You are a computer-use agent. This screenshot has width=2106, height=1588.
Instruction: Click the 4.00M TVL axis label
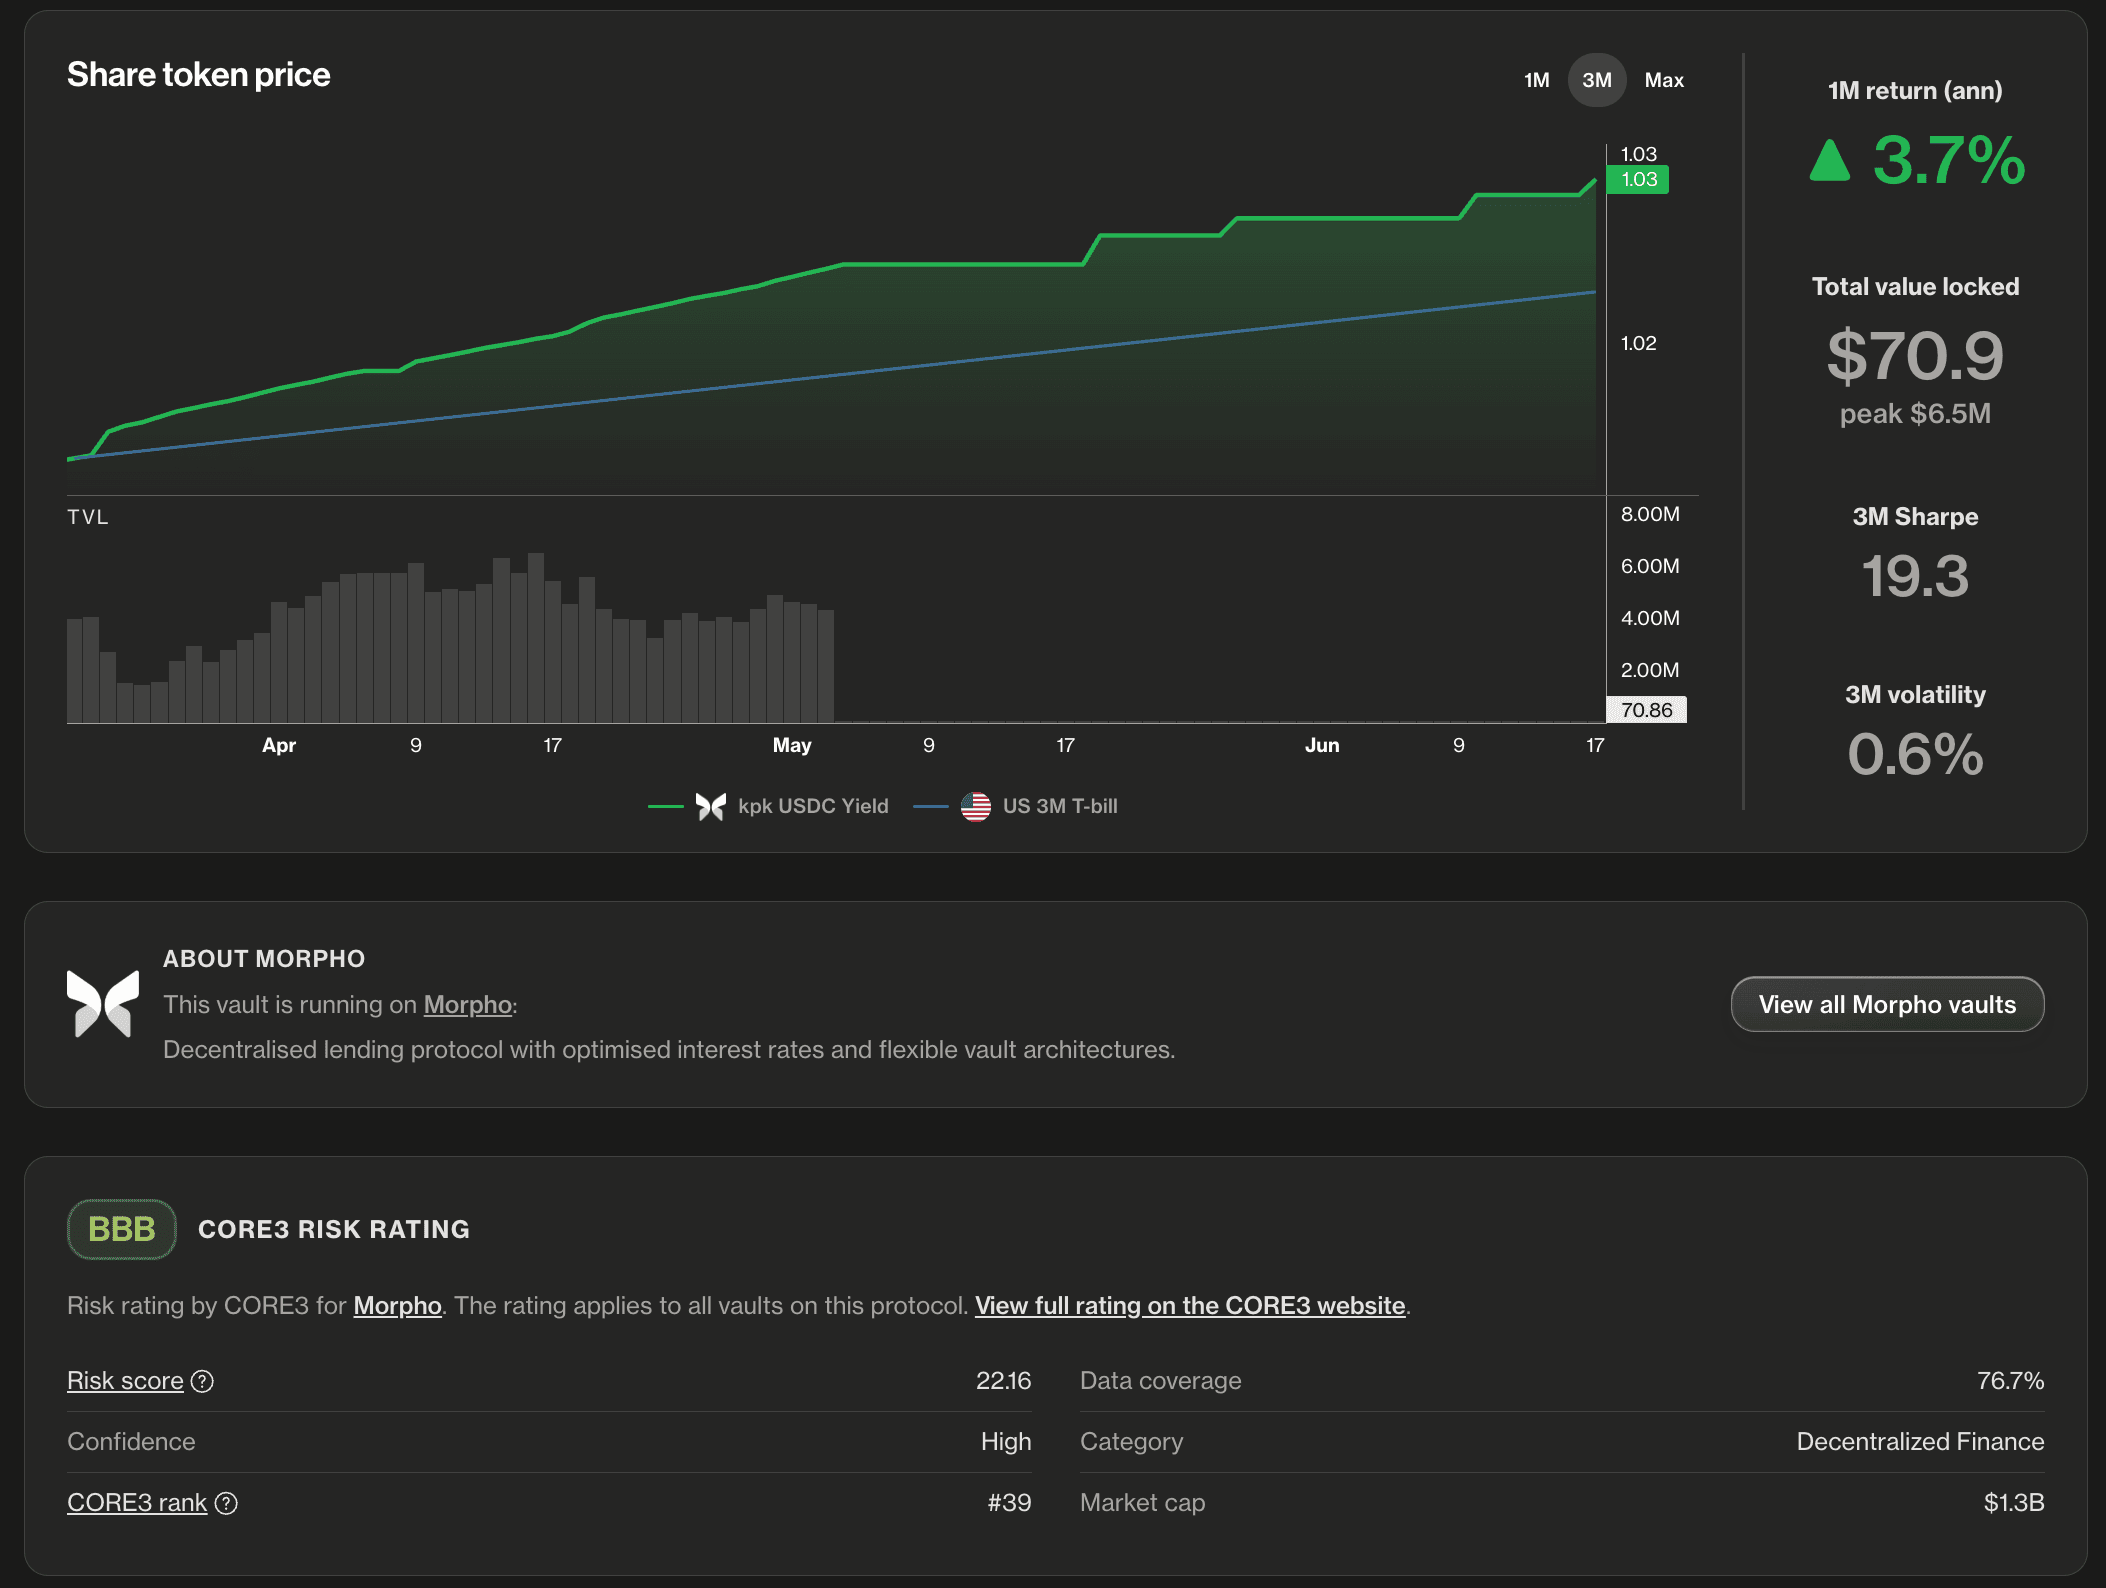(1650, 618)
